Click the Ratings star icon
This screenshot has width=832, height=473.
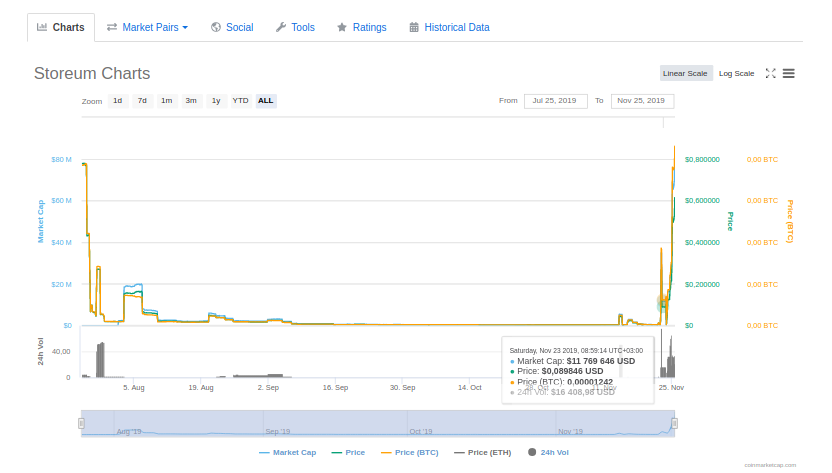(342, 27)
